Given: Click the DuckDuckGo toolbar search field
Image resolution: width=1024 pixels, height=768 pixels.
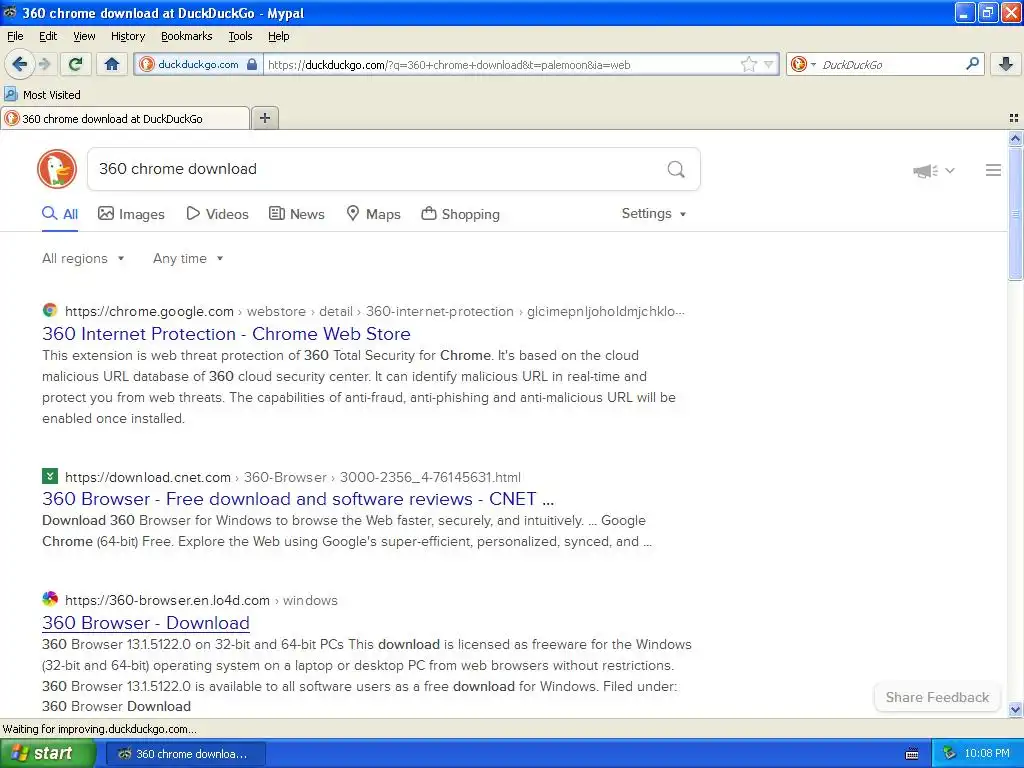Looking at the screenshot, I should click(x=891, y=64).
